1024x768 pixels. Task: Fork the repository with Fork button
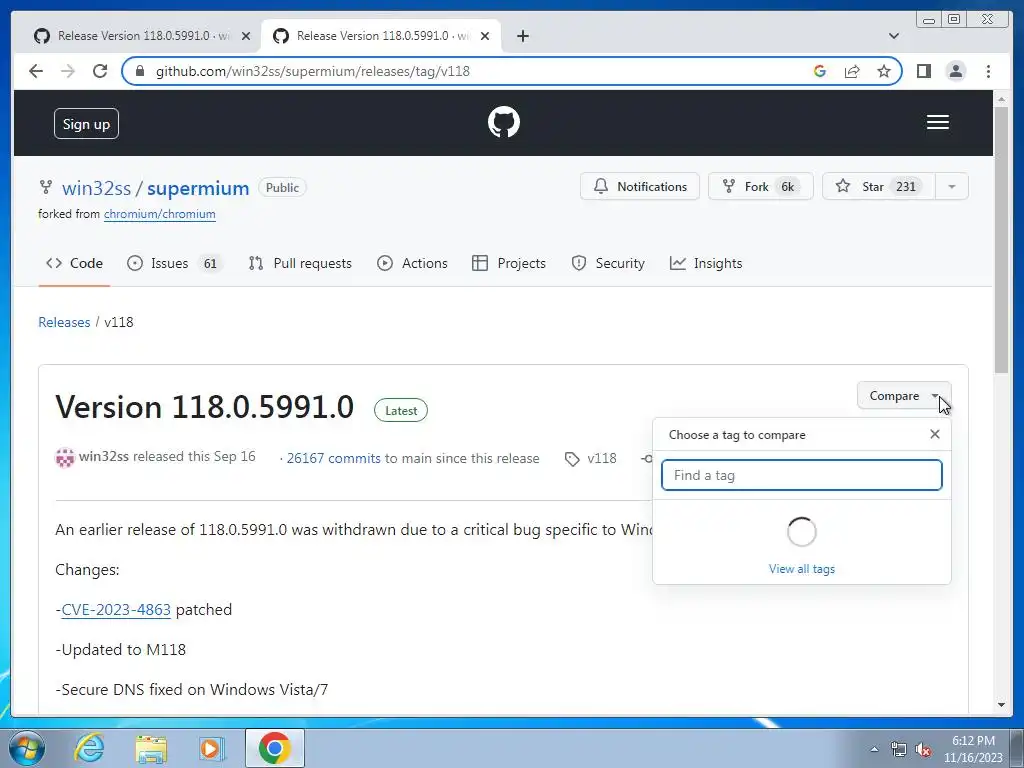coord(760,187)
